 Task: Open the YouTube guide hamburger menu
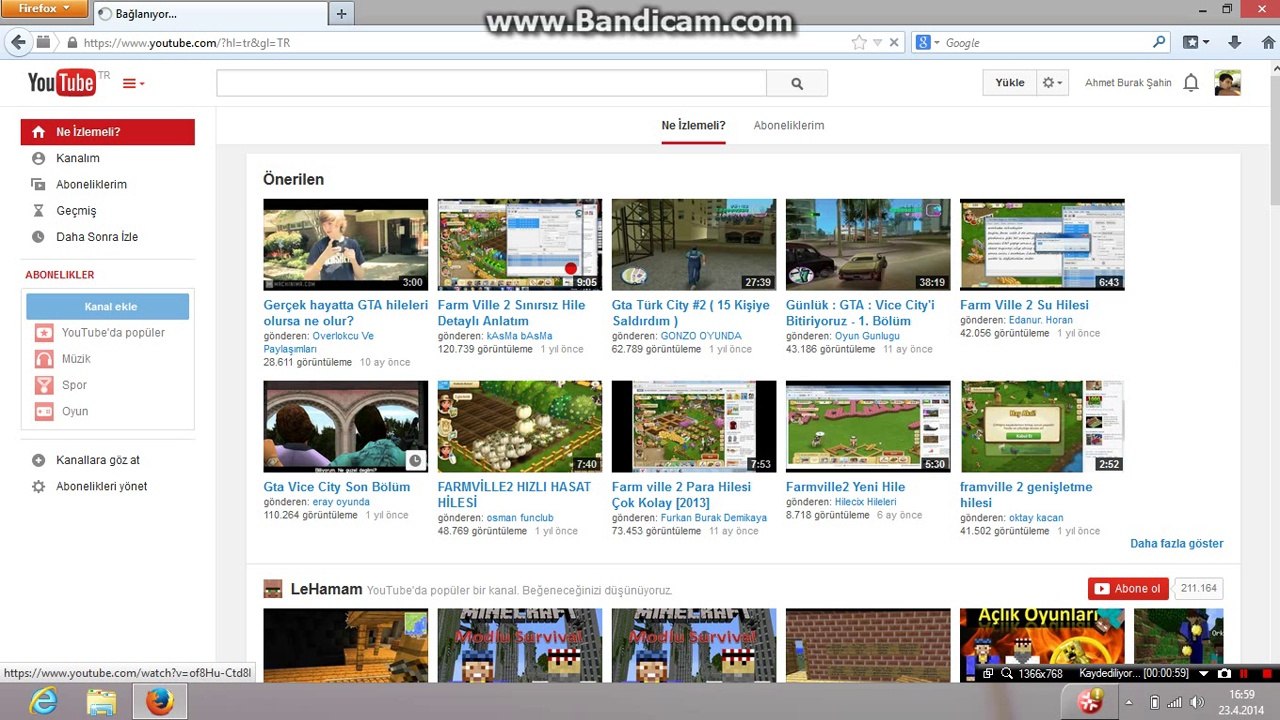click(133, 84)
